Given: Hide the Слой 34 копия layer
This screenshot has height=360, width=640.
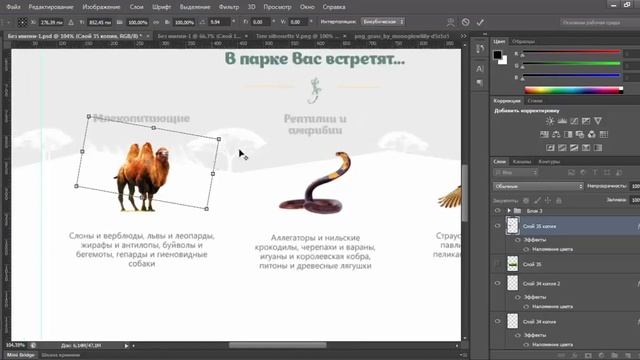Looking at the screenshot, I should (x=498, y=321).
